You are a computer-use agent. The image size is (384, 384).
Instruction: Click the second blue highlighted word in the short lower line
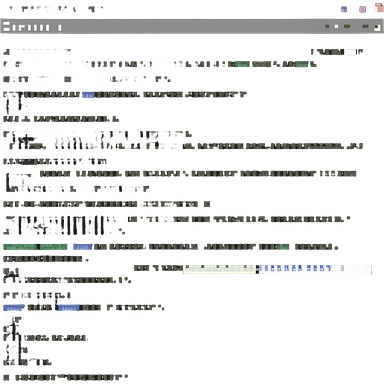(68, 308)
